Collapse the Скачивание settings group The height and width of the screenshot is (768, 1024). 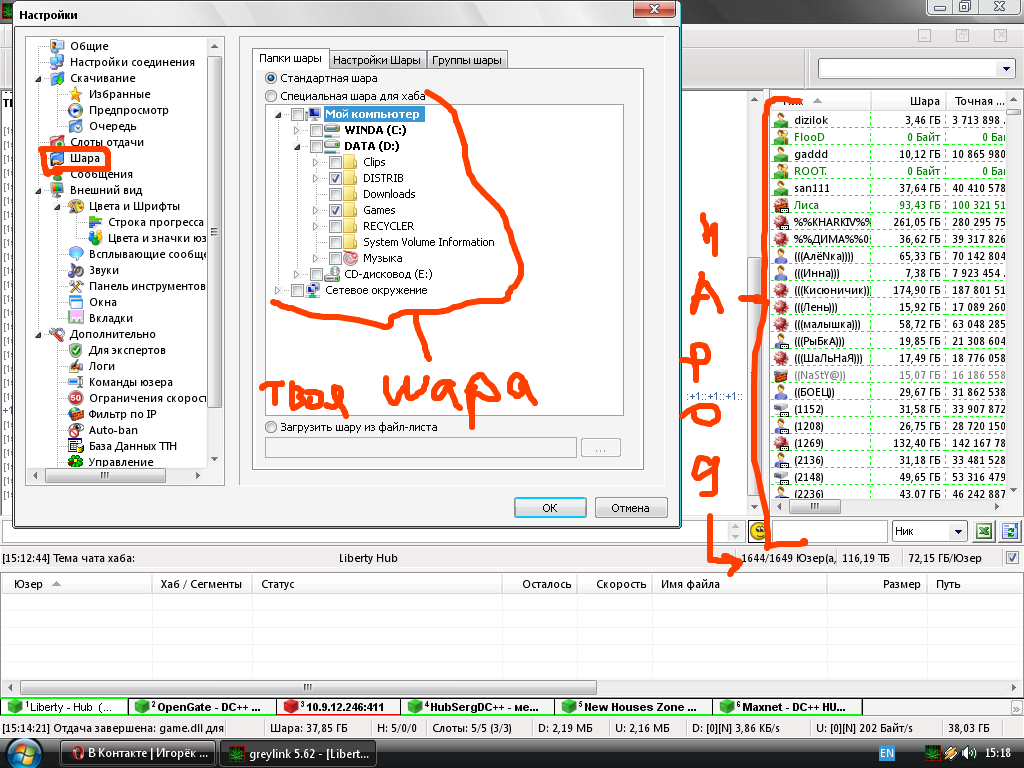pos(38,78)
